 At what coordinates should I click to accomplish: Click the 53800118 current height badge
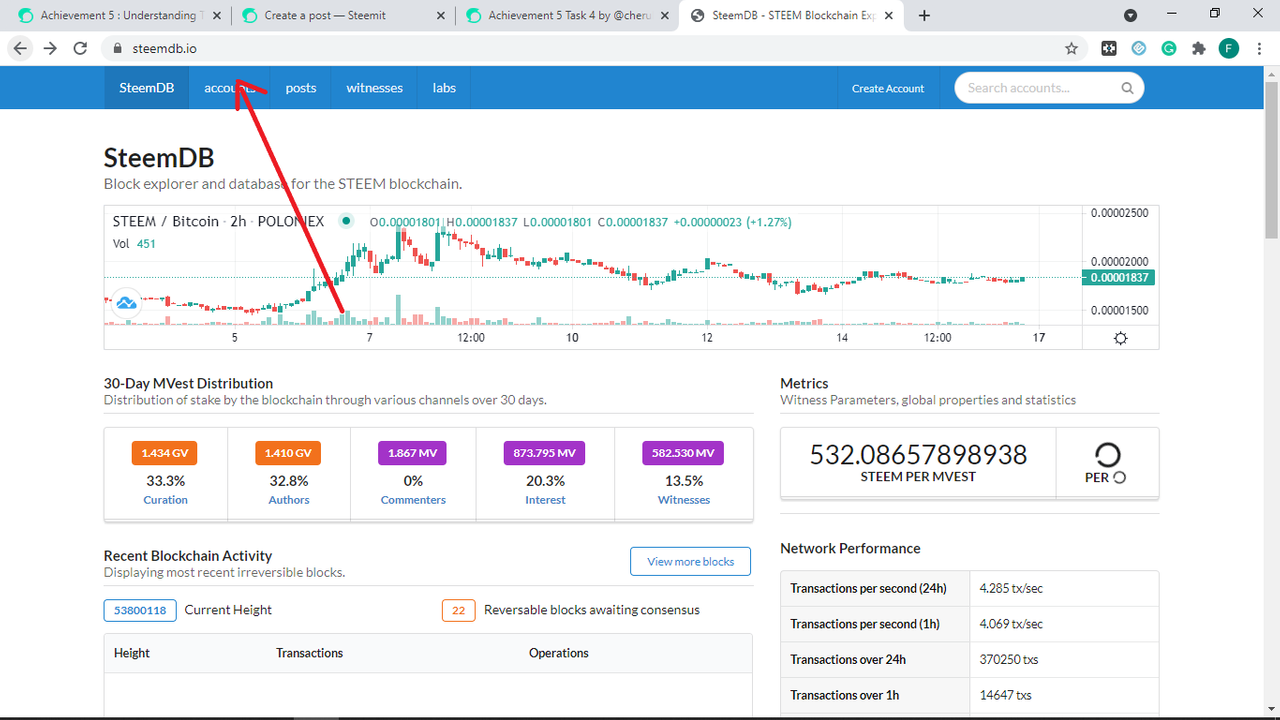coord(140,610)
